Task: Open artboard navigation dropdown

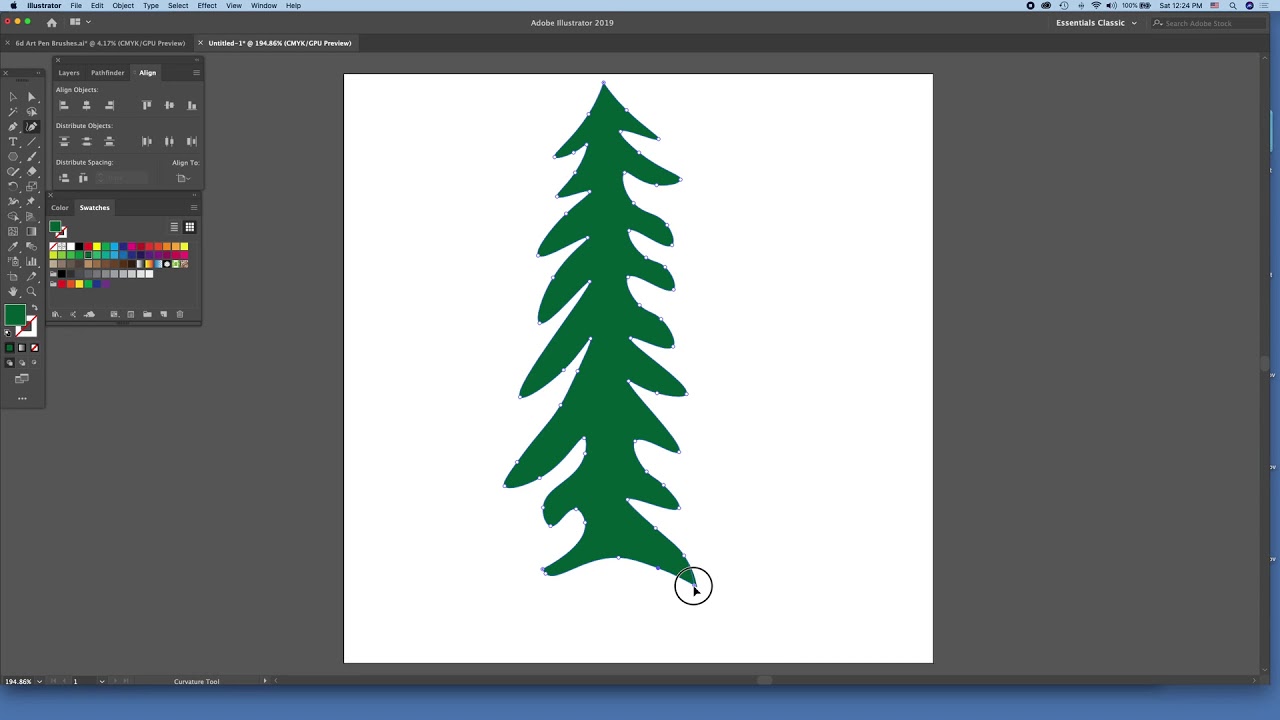Action: (x=101, y=682)
